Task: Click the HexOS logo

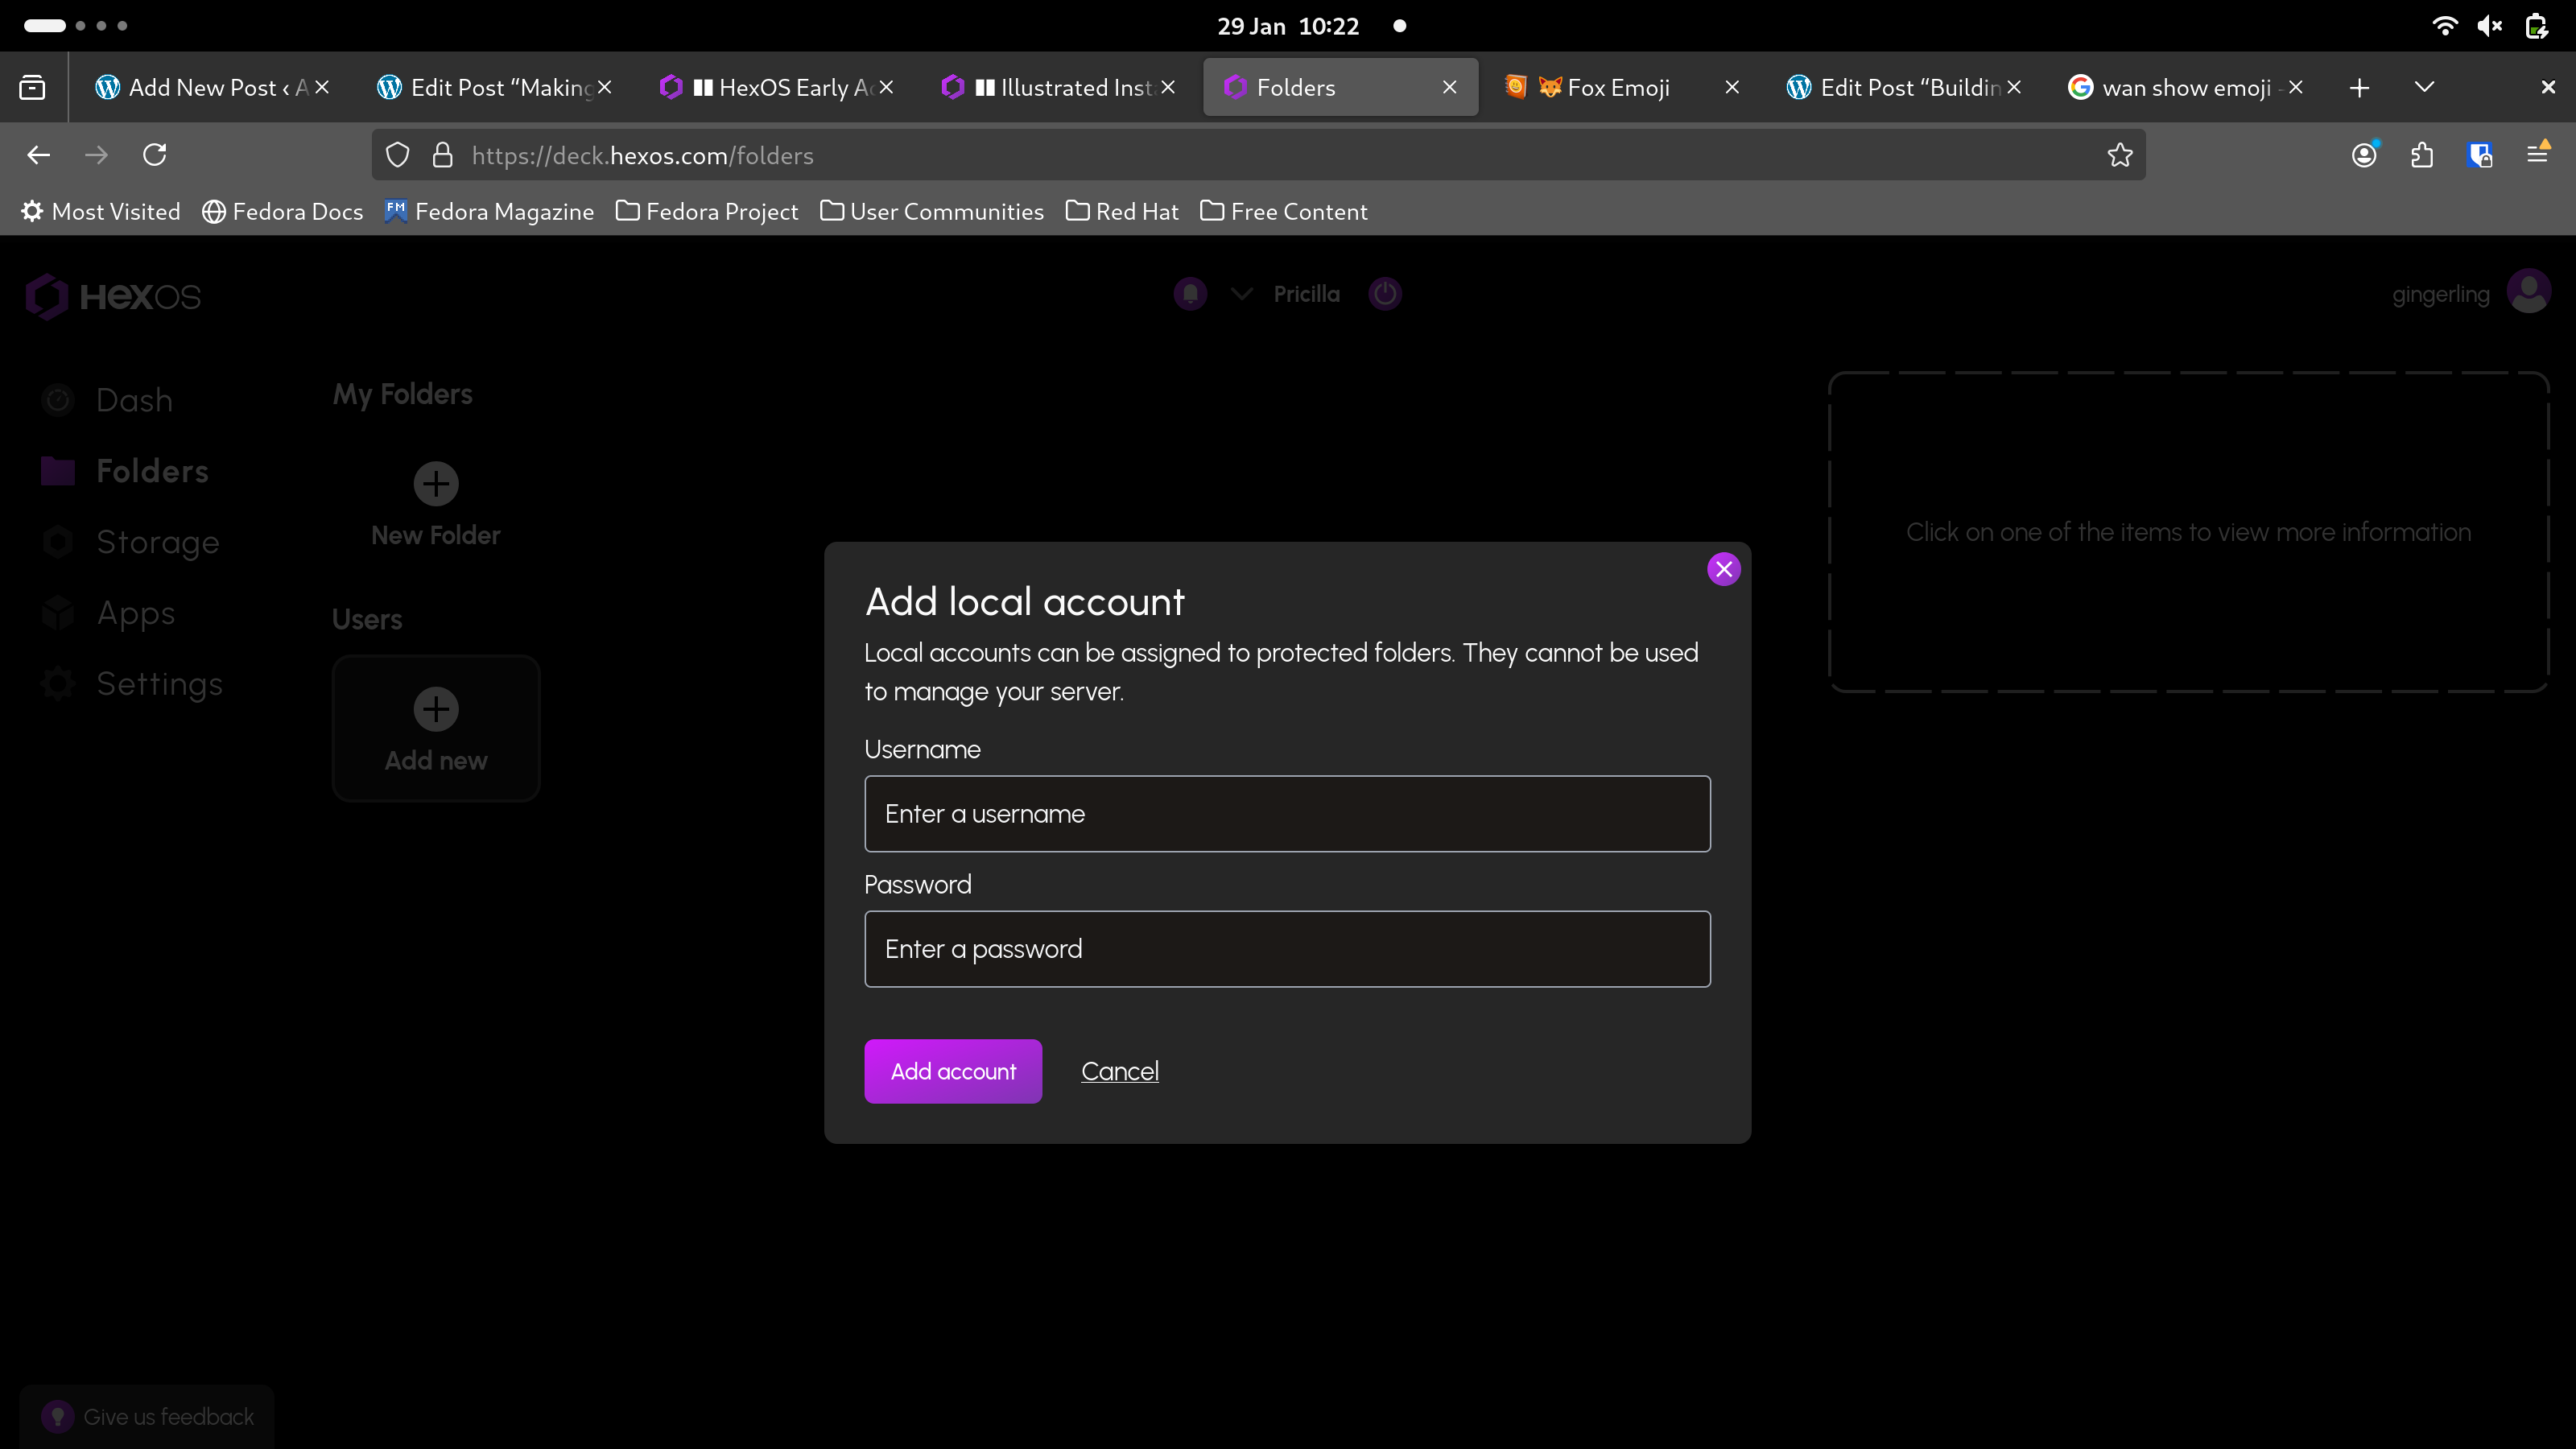Action: pos(113,296)
